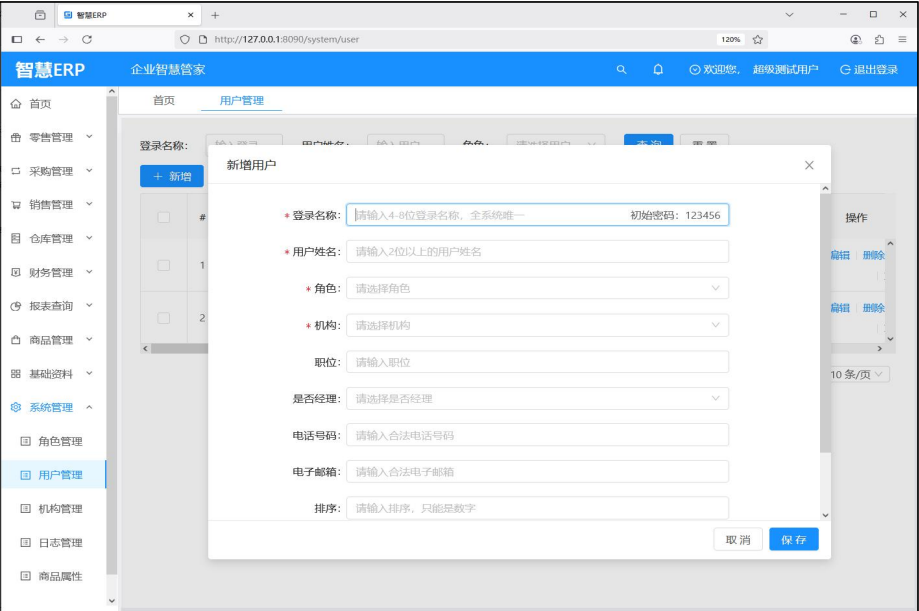Screen dimensions: 919x611
Task: Focus the 排序 input field
Action: (537, 508)
